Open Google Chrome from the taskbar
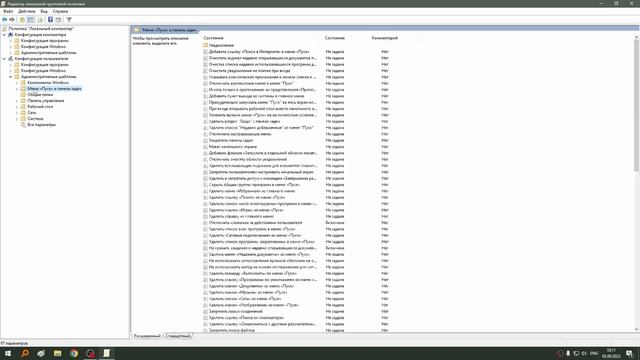 (x=74, y=353)
